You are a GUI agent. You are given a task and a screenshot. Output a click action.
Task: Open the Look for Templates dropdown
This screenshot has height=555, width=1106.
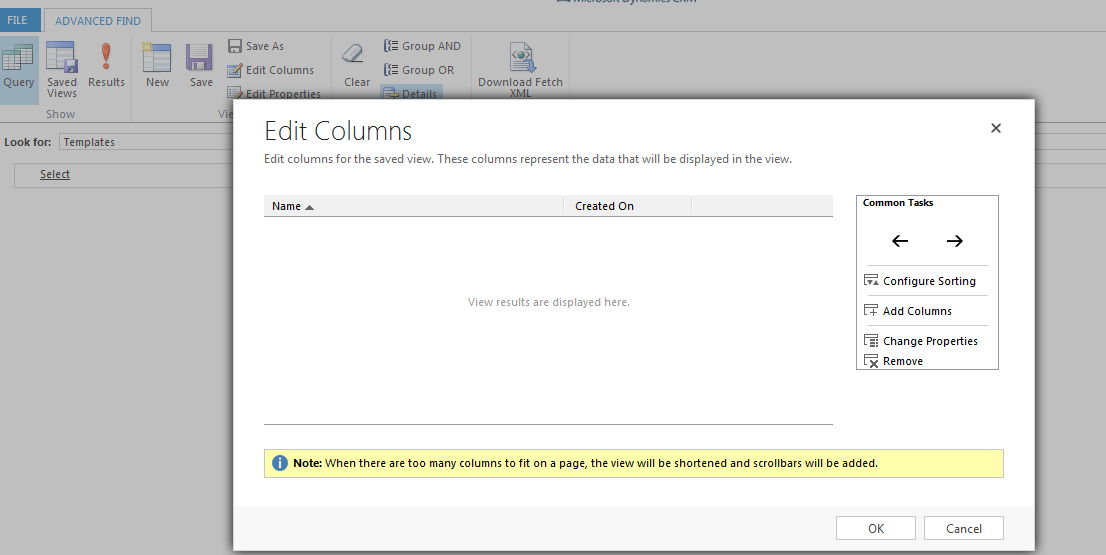[147, 142]
